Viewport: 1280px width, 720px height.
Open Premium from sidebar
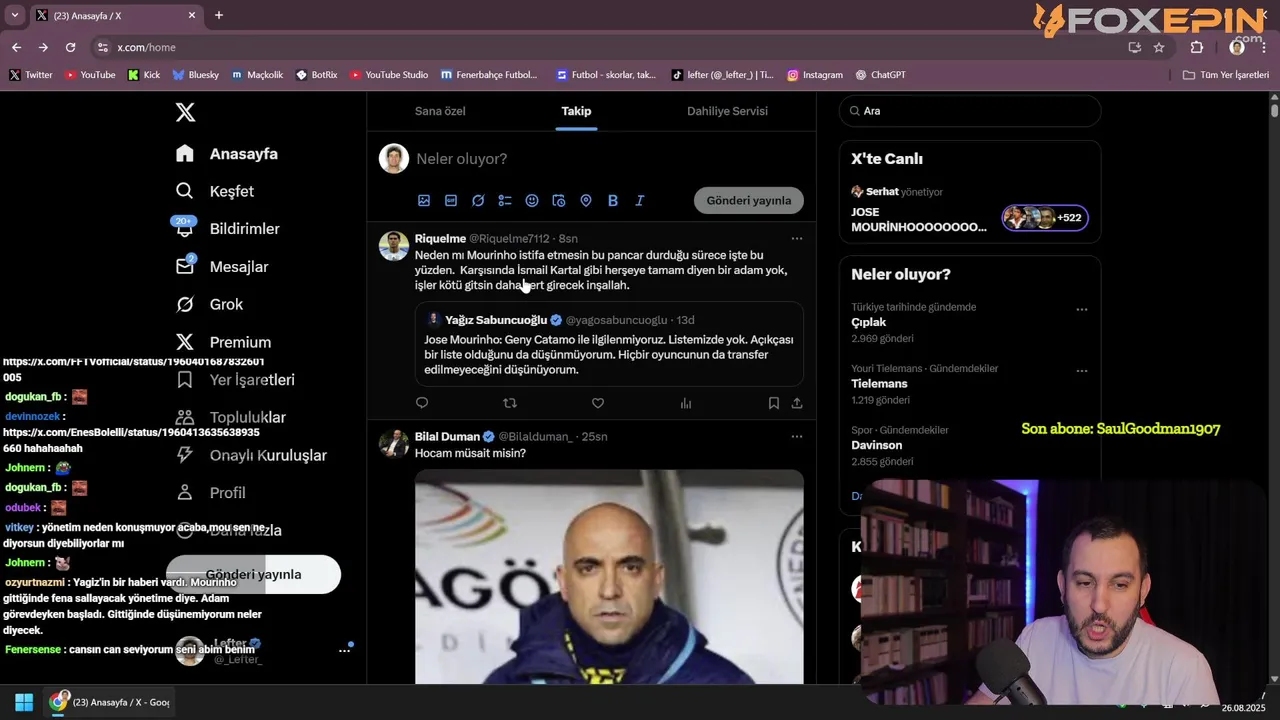tap(223, 342)
